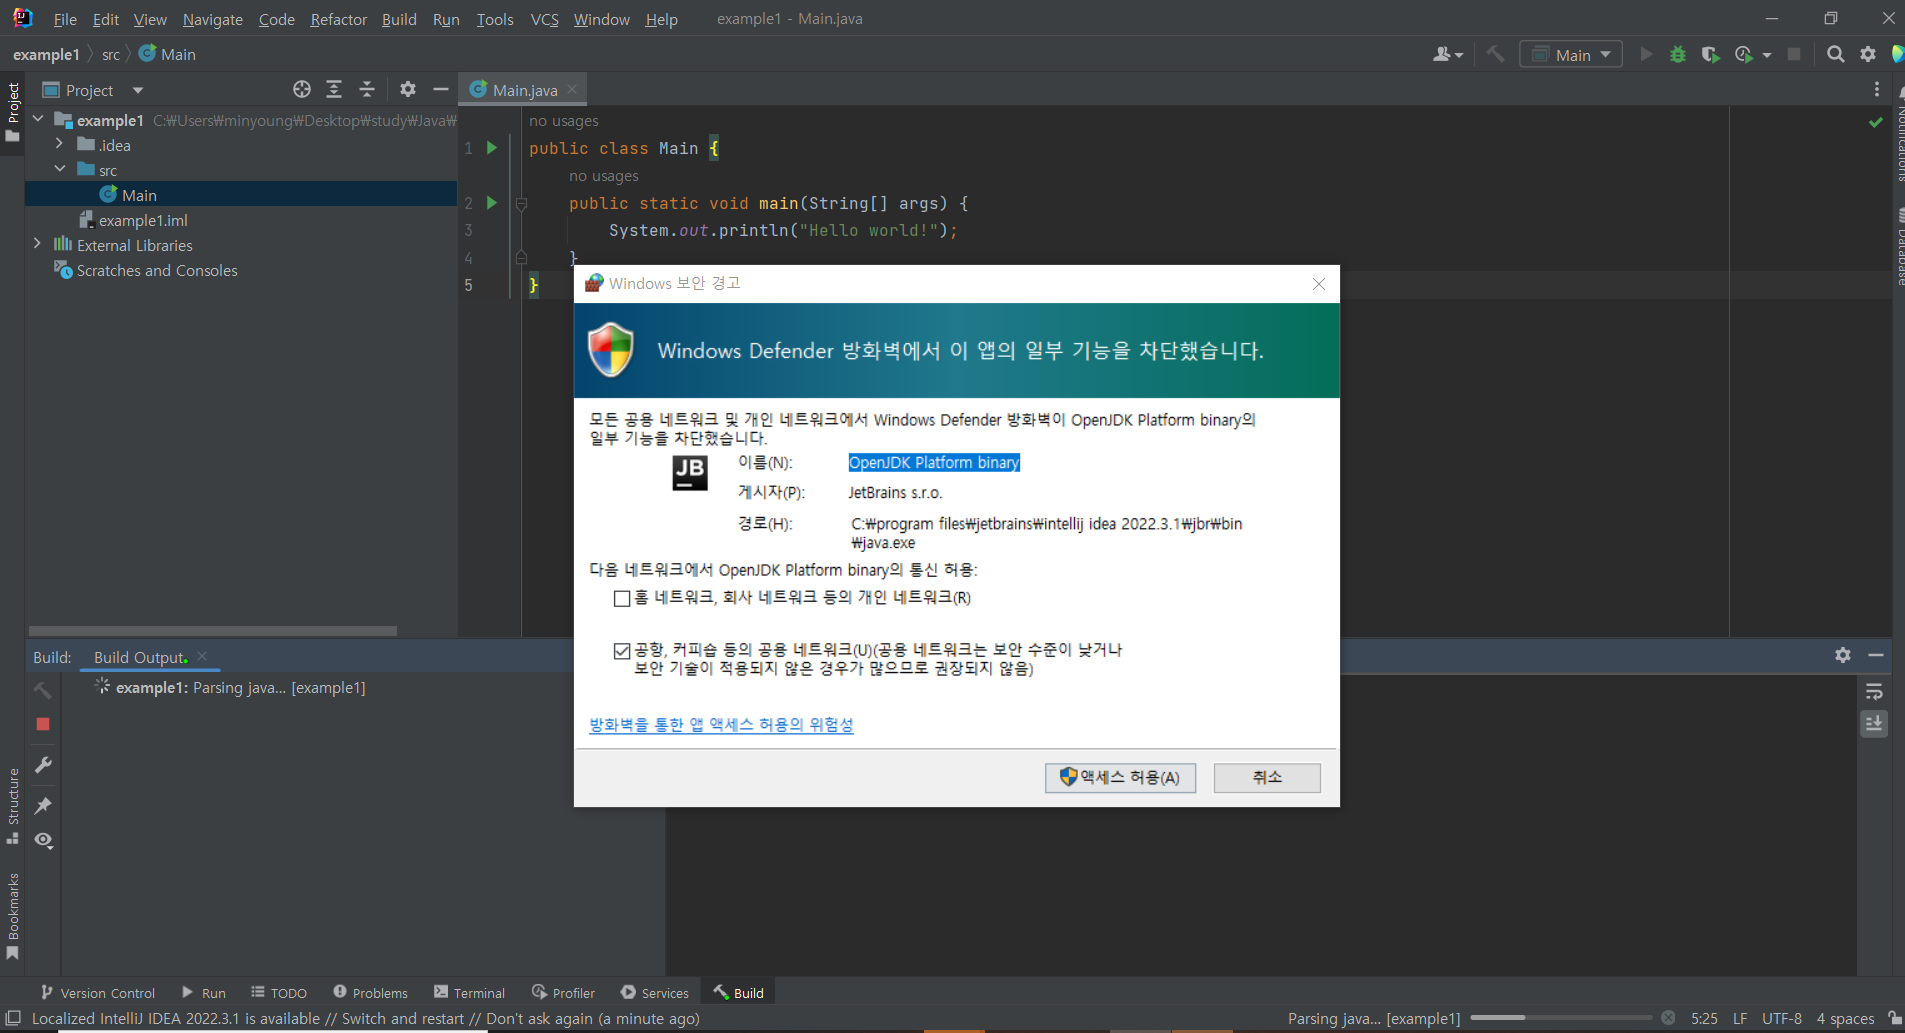Run with Coverage shield icon
1905x1033 pixels.
click(1710, 54)
